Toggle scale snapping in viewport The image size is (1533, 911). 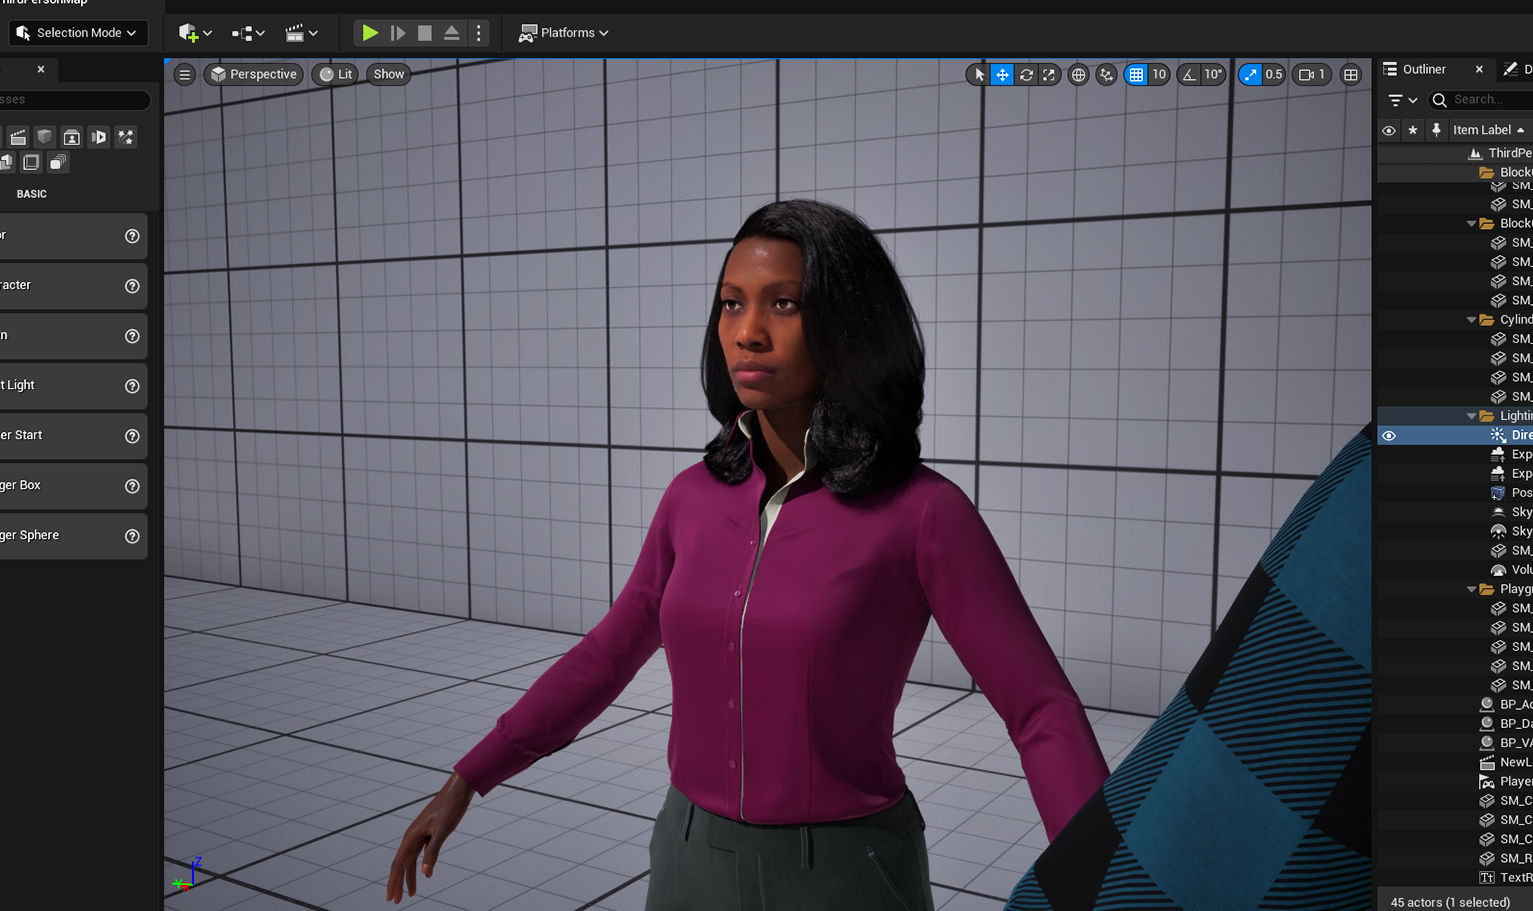click(x=1250, y=74)
